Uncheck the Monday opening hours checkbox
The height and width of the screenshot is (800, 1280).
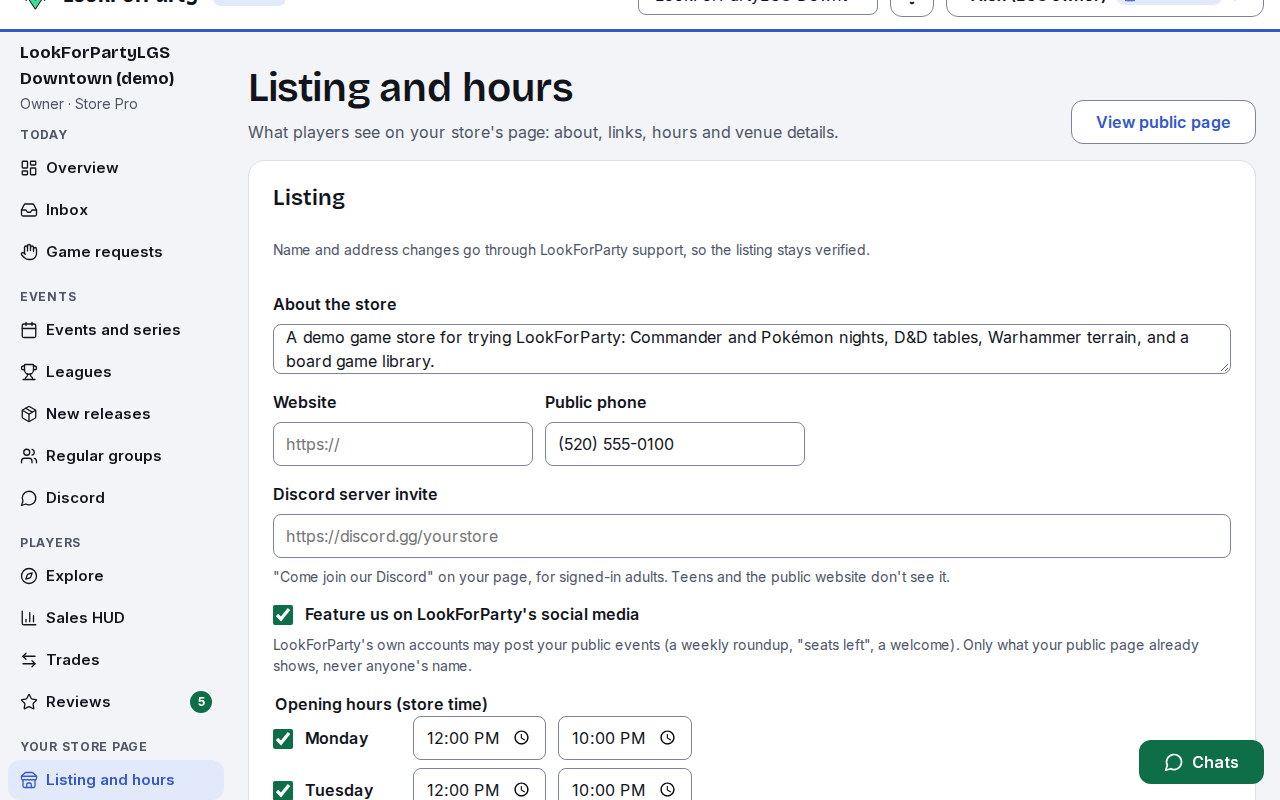tap(283, 738)
